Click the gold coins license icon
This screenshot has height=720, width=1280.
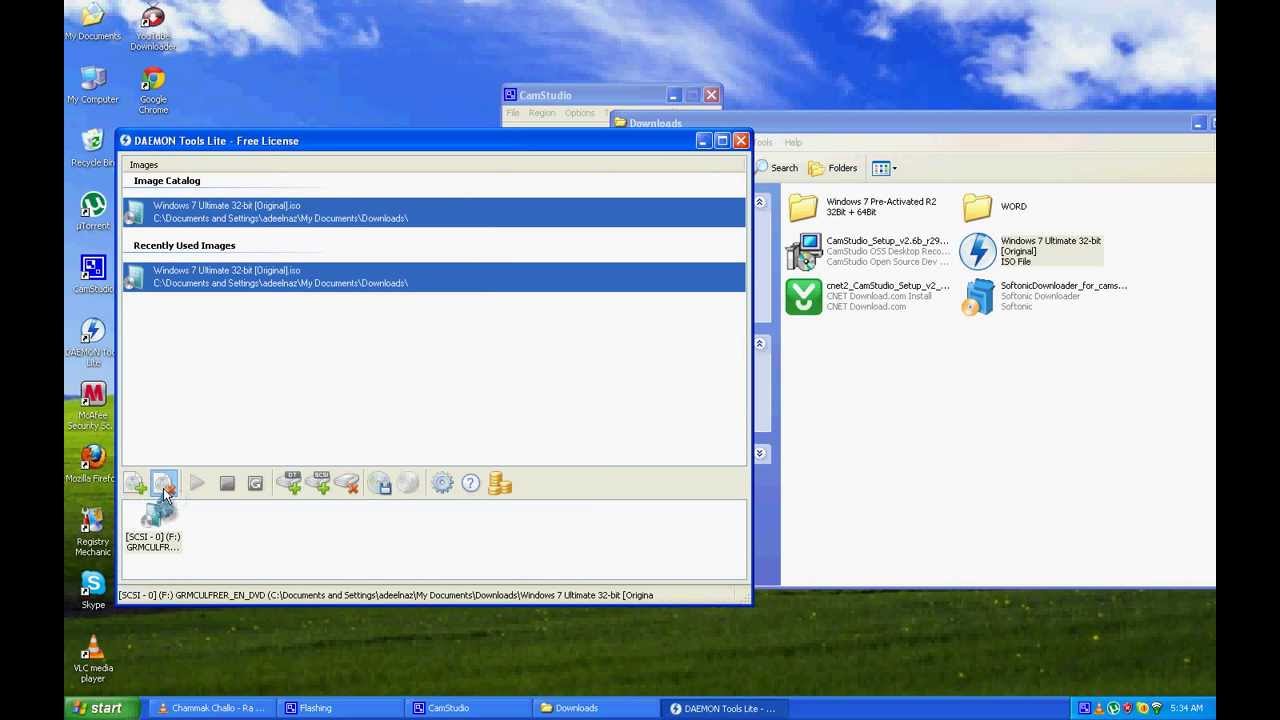tap(500, 484)
